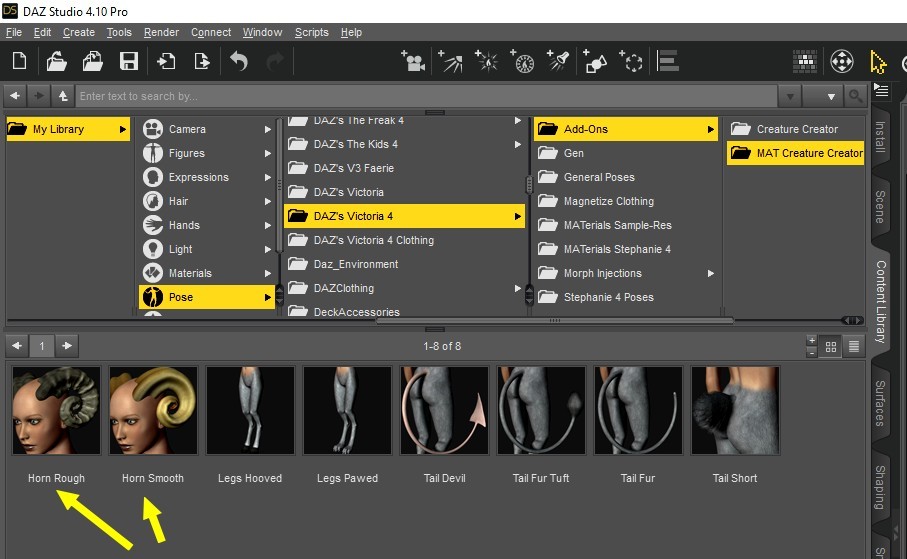Viewport: 907px width, 559px height.
Task: Open the Materials category
Action: click(x=207, y=273)
